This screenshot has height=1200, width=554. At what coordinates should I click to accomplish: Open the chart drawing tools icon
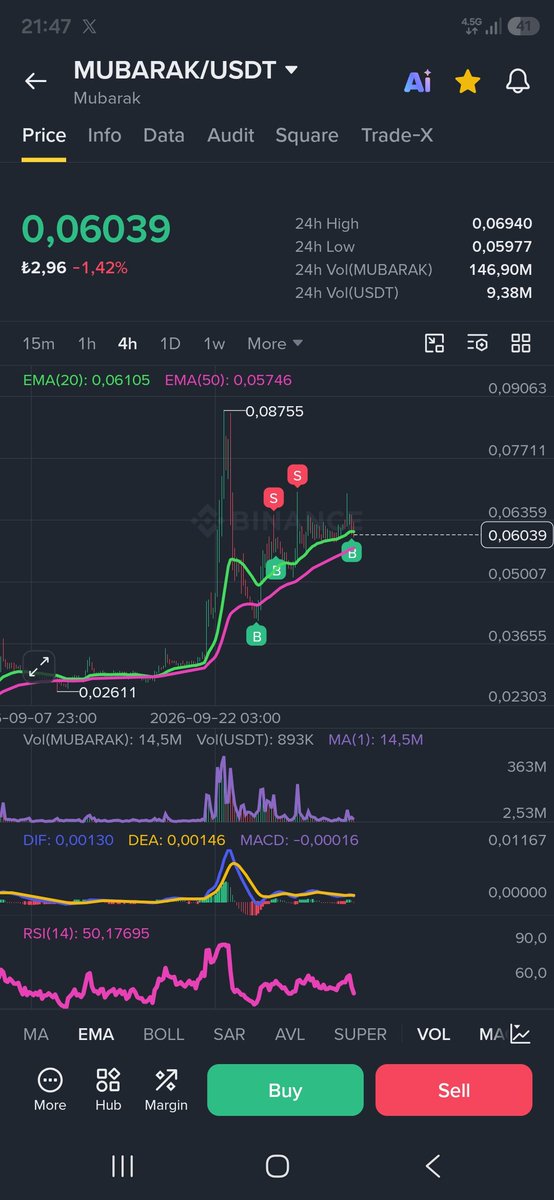pyautogui.click(x=434, y=343)
